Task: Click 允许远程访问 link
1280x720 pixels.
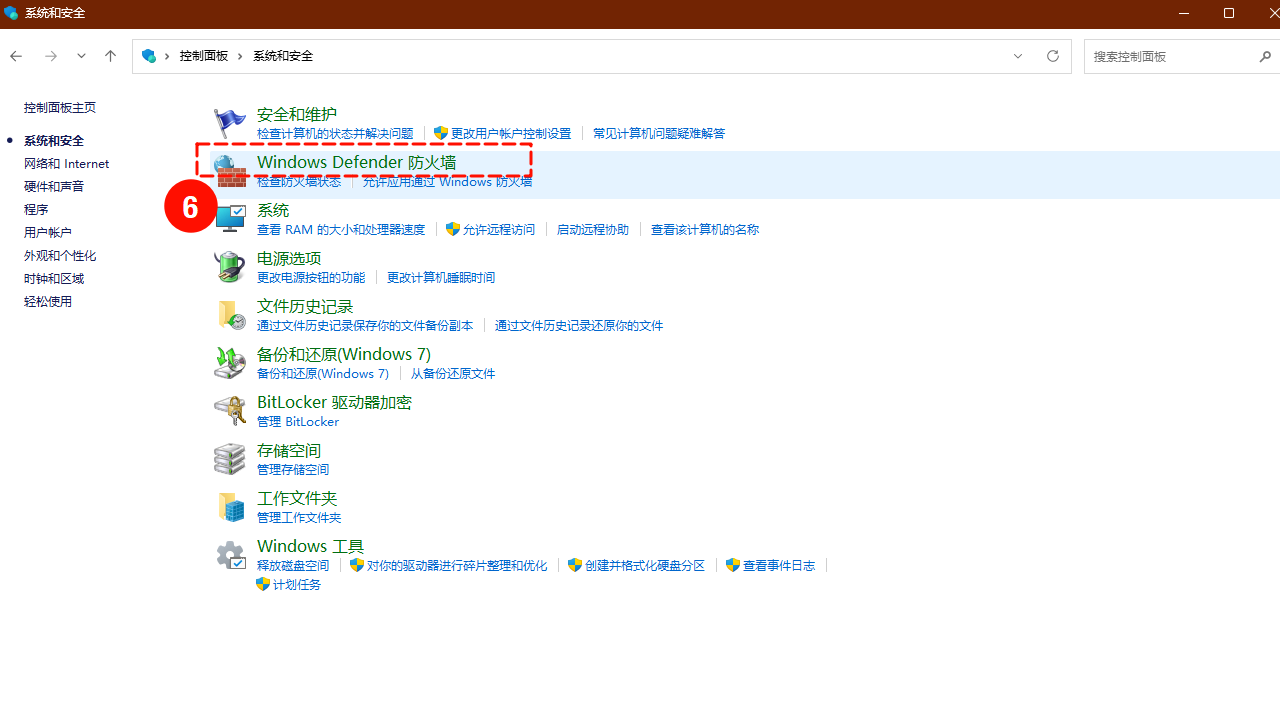Action: (499, 229)
